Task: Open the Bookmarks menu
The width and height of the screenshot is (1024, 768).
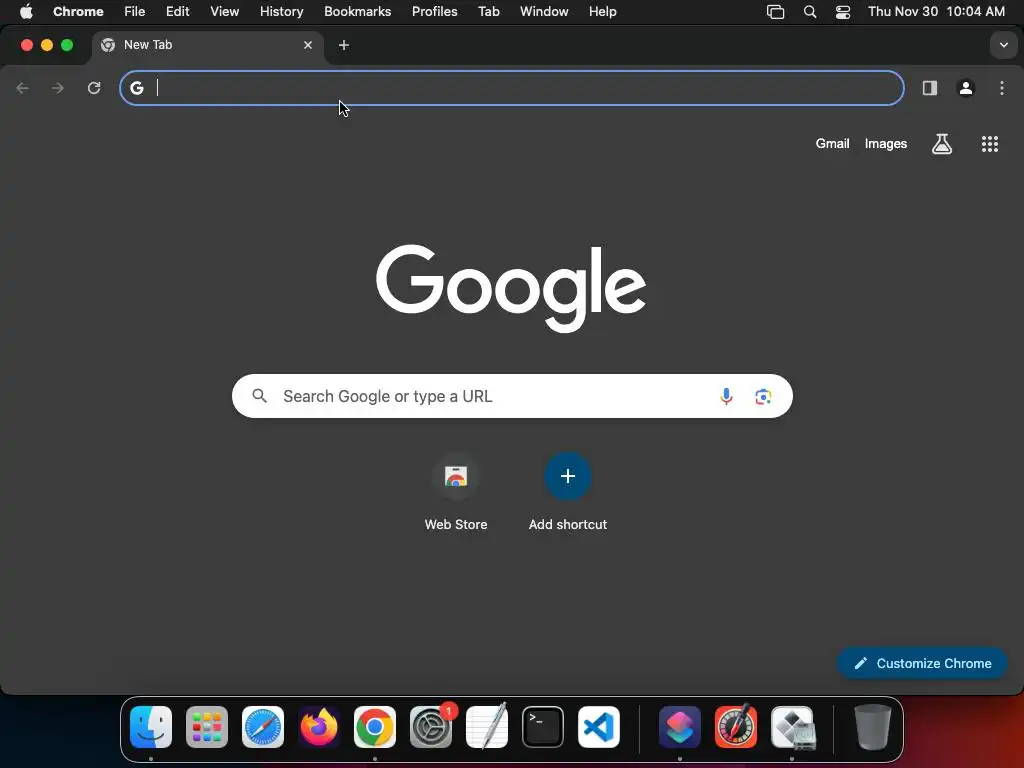Action: [x=358, y=12]
